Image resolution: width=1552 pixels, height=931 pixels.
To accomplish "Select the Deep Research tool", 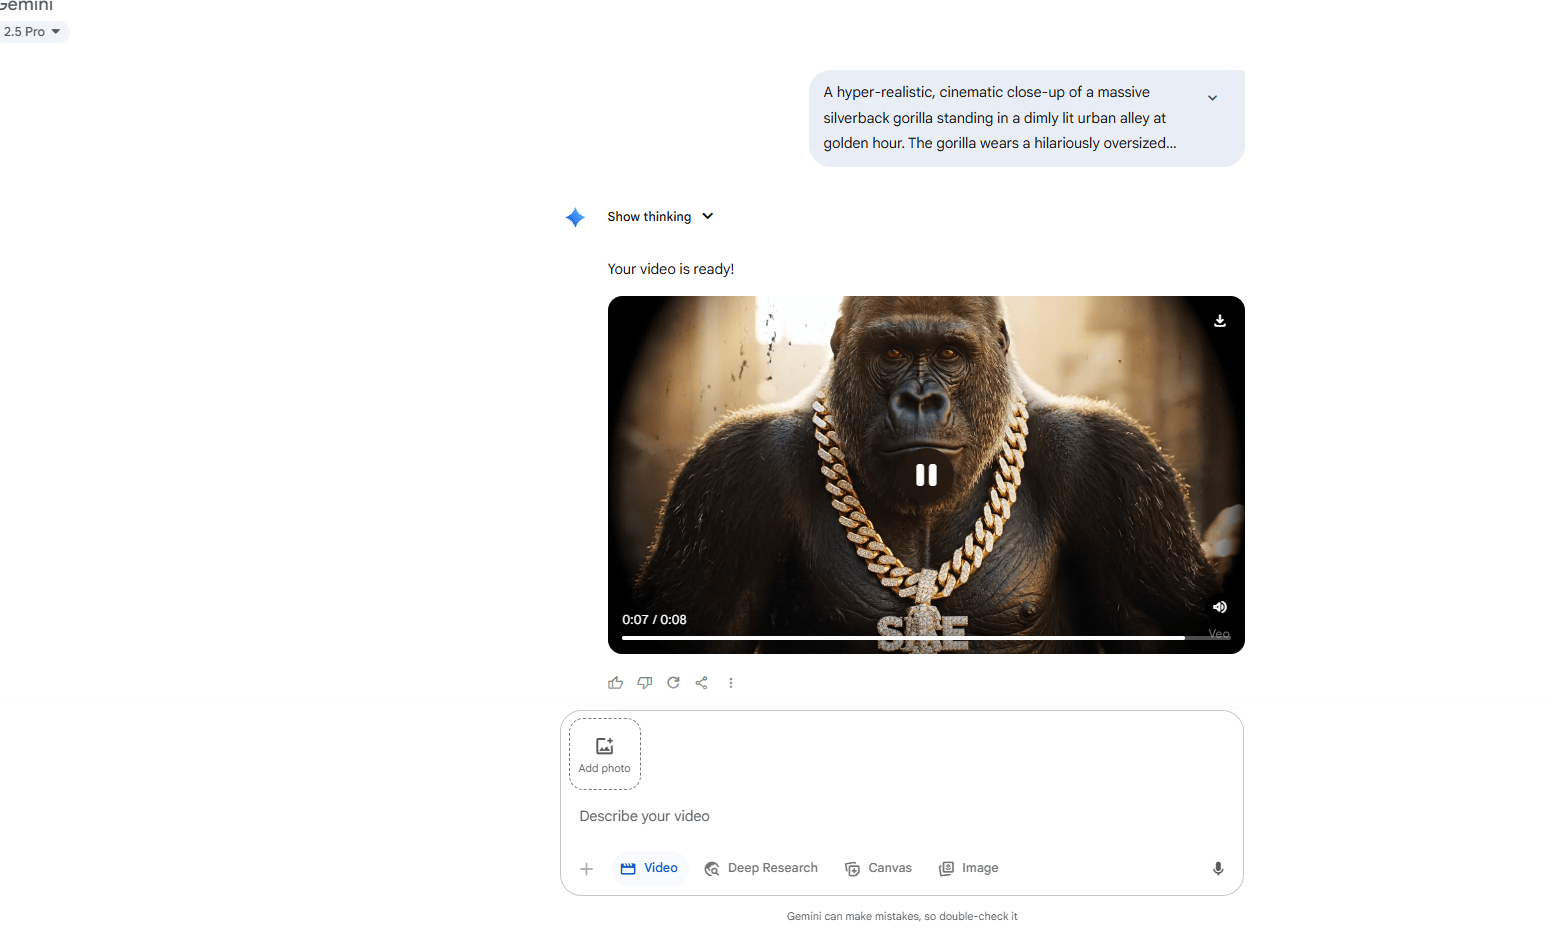I will pyautogui.click(x=761, y=868).
